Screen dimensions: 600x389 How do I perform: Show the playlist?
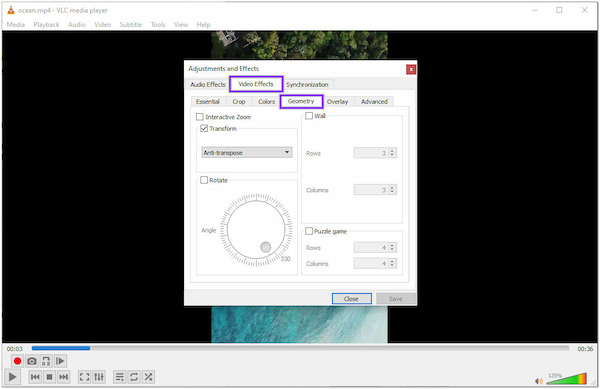click(x=119, y=377)
